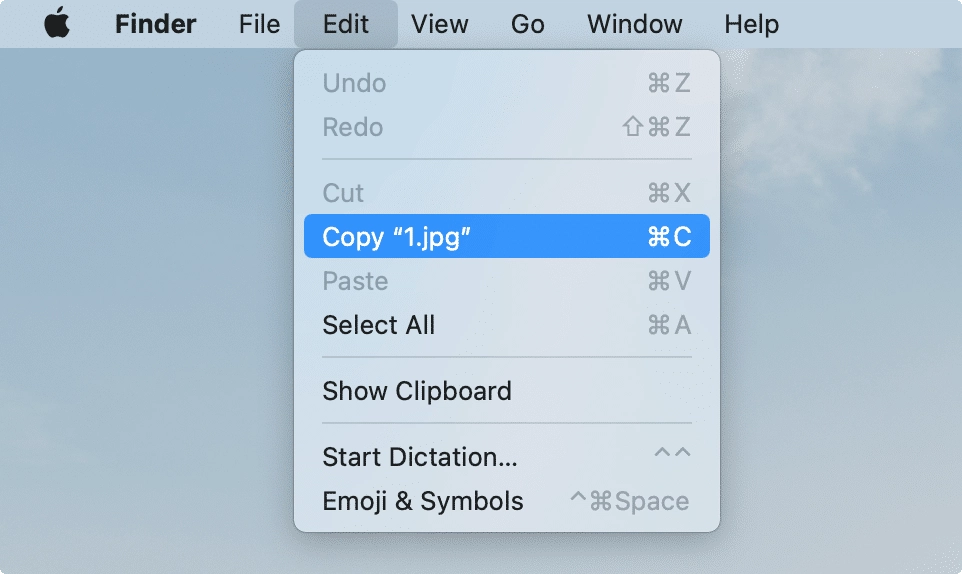This screenshot has height=574, width=962.
Task: Click the greyed-out Redo entry
Action: (x=352, y=127)
